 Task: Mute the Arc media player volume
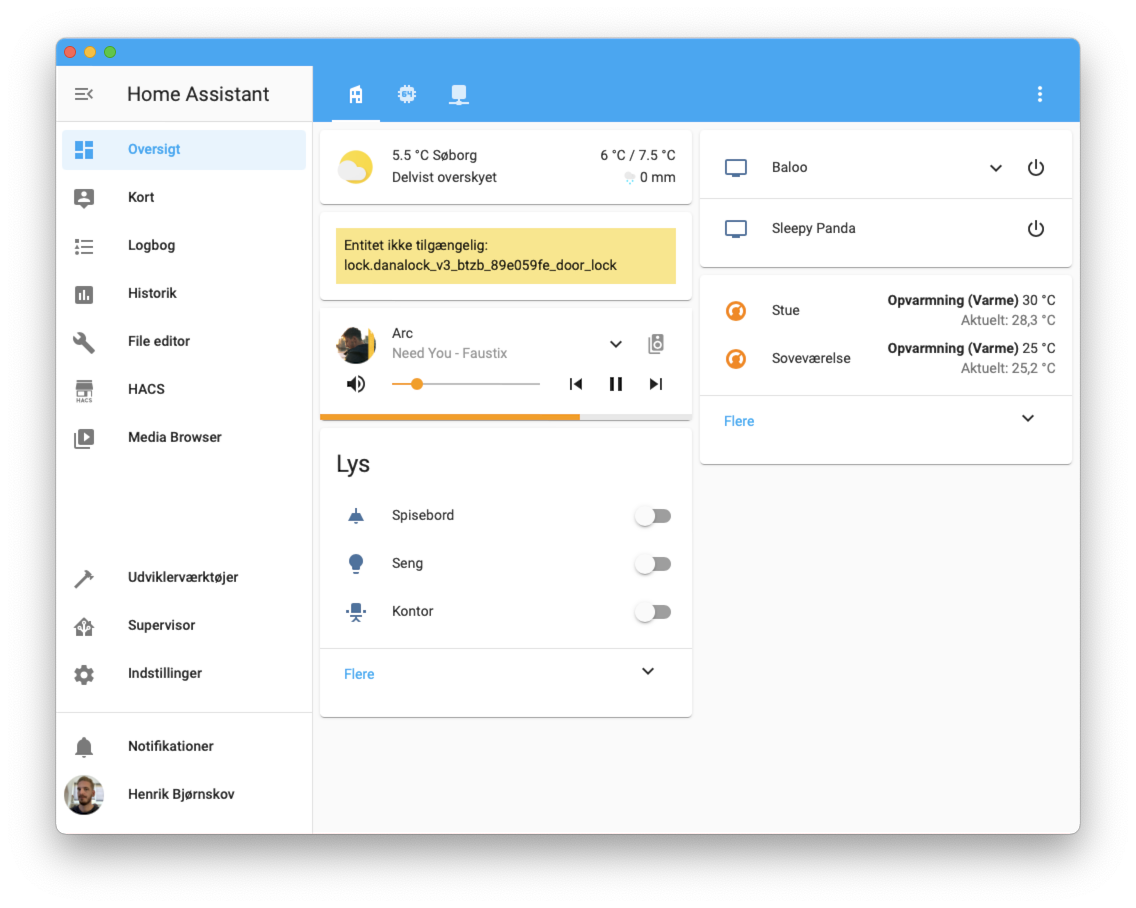point(356,384)
